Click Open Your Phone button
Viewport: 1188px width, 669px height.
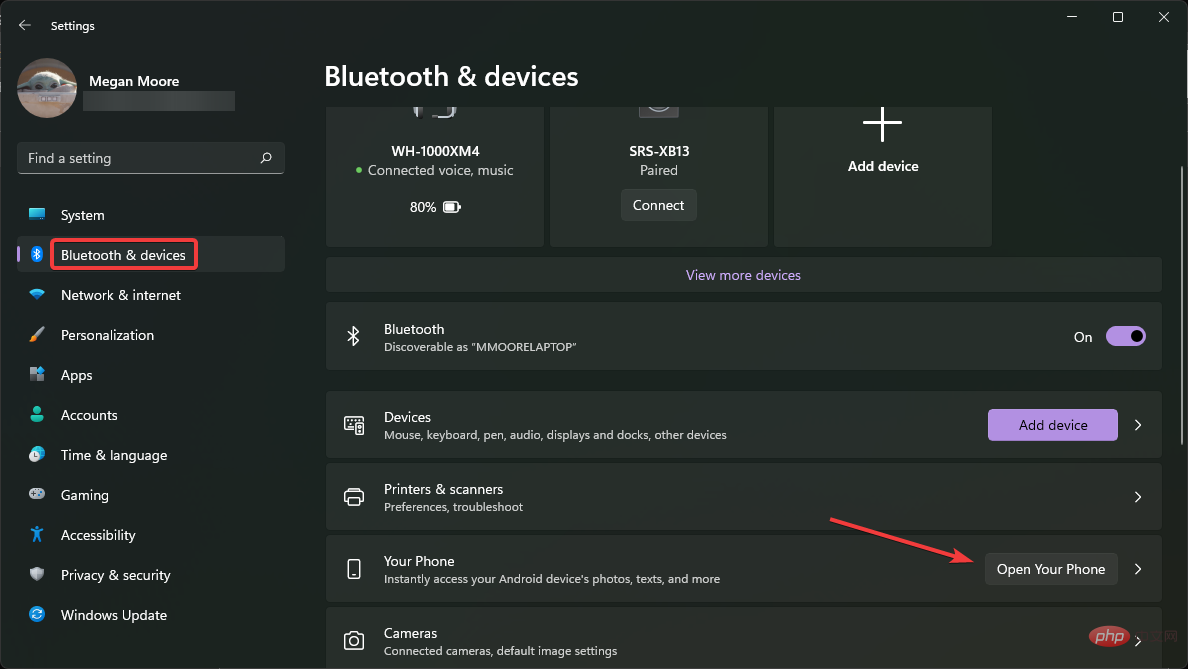(1051, 569)
